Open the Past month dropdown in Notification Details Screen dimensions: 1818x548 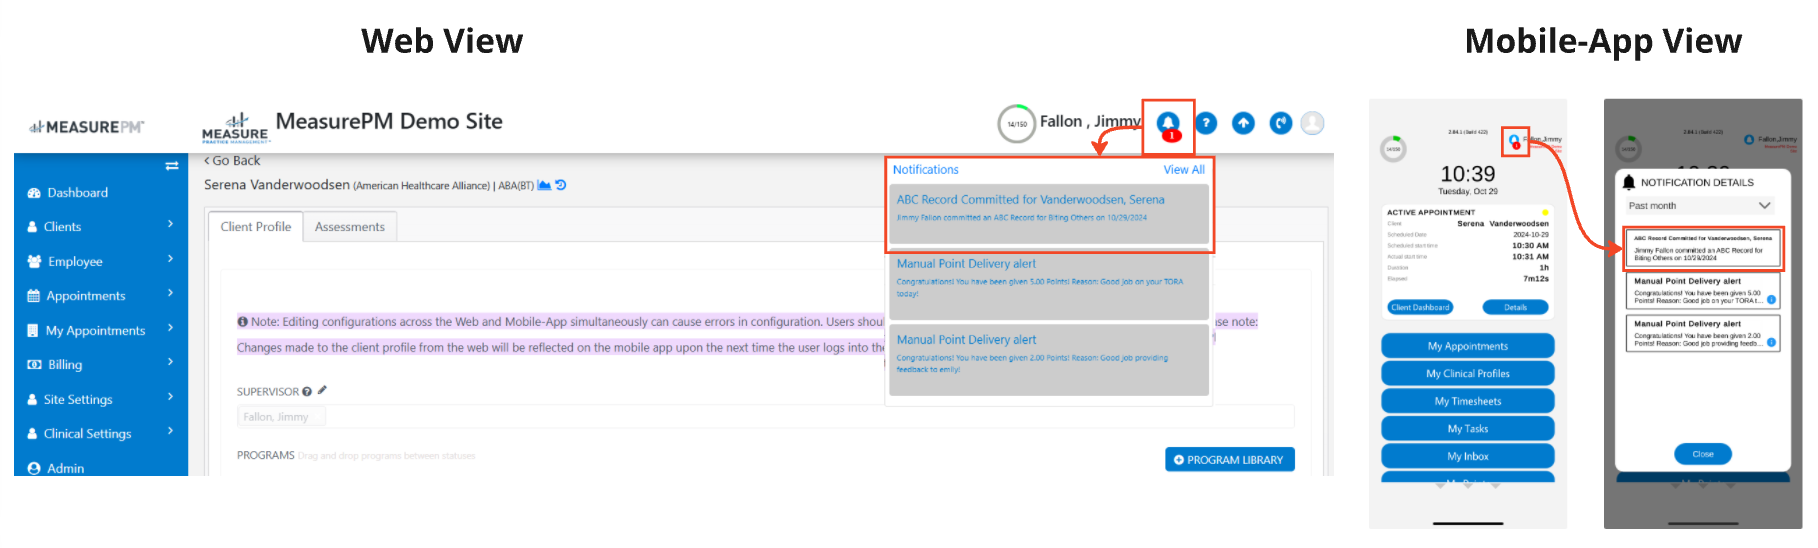point(1700,206)
